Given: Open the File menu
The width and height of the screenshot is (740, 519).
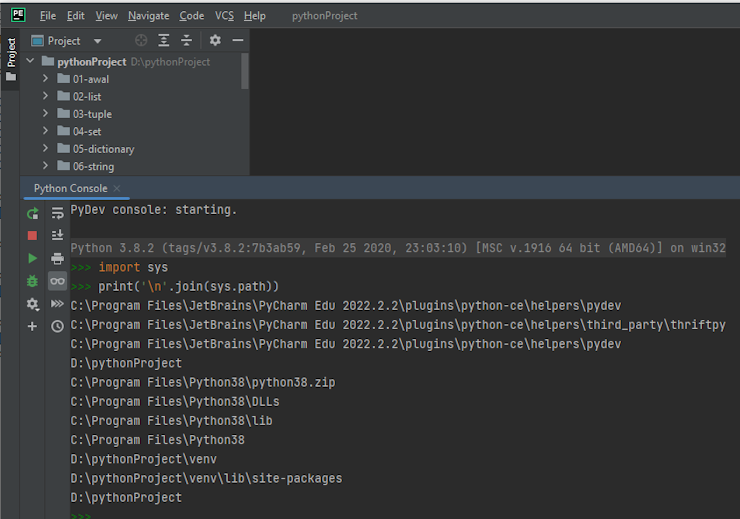Looking at the screenshot, I should click(x=48, y=16).
